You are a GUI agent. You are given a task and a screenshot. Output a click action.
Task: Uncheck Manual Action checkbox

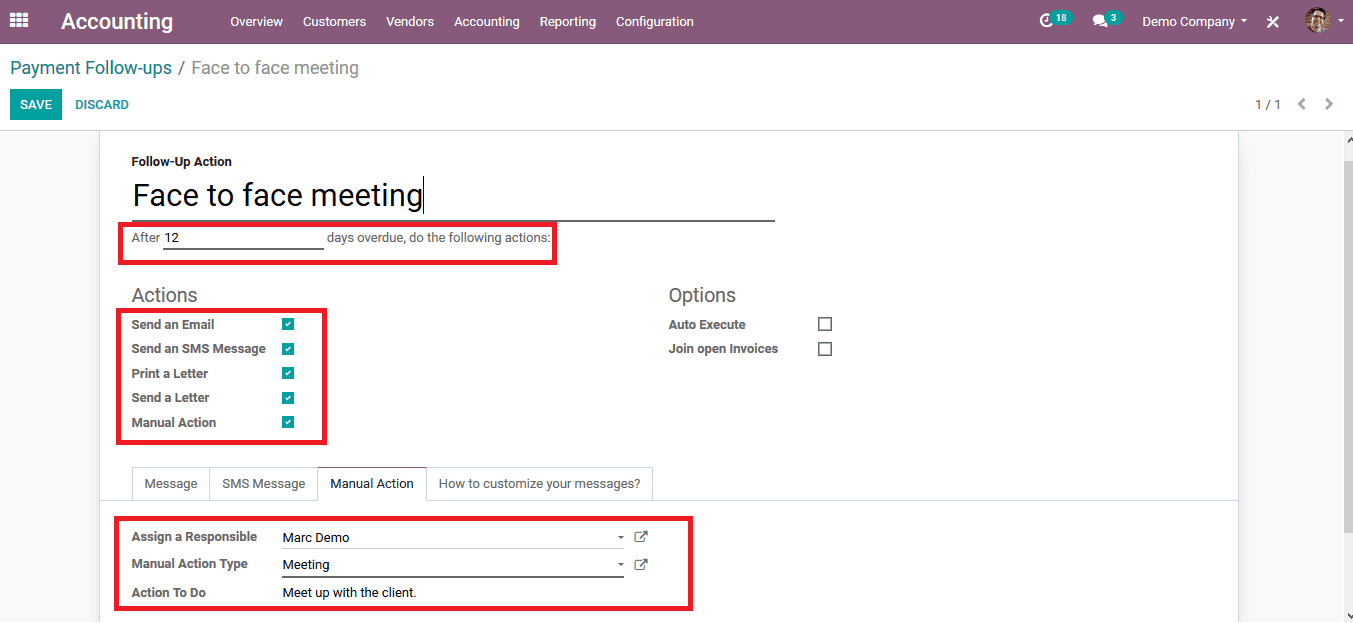(288, 422)
